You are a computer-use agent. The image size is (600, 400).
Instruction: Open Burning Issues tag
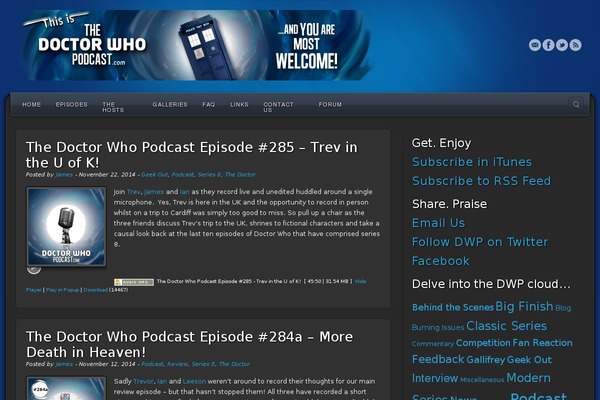tap(438, 328)
